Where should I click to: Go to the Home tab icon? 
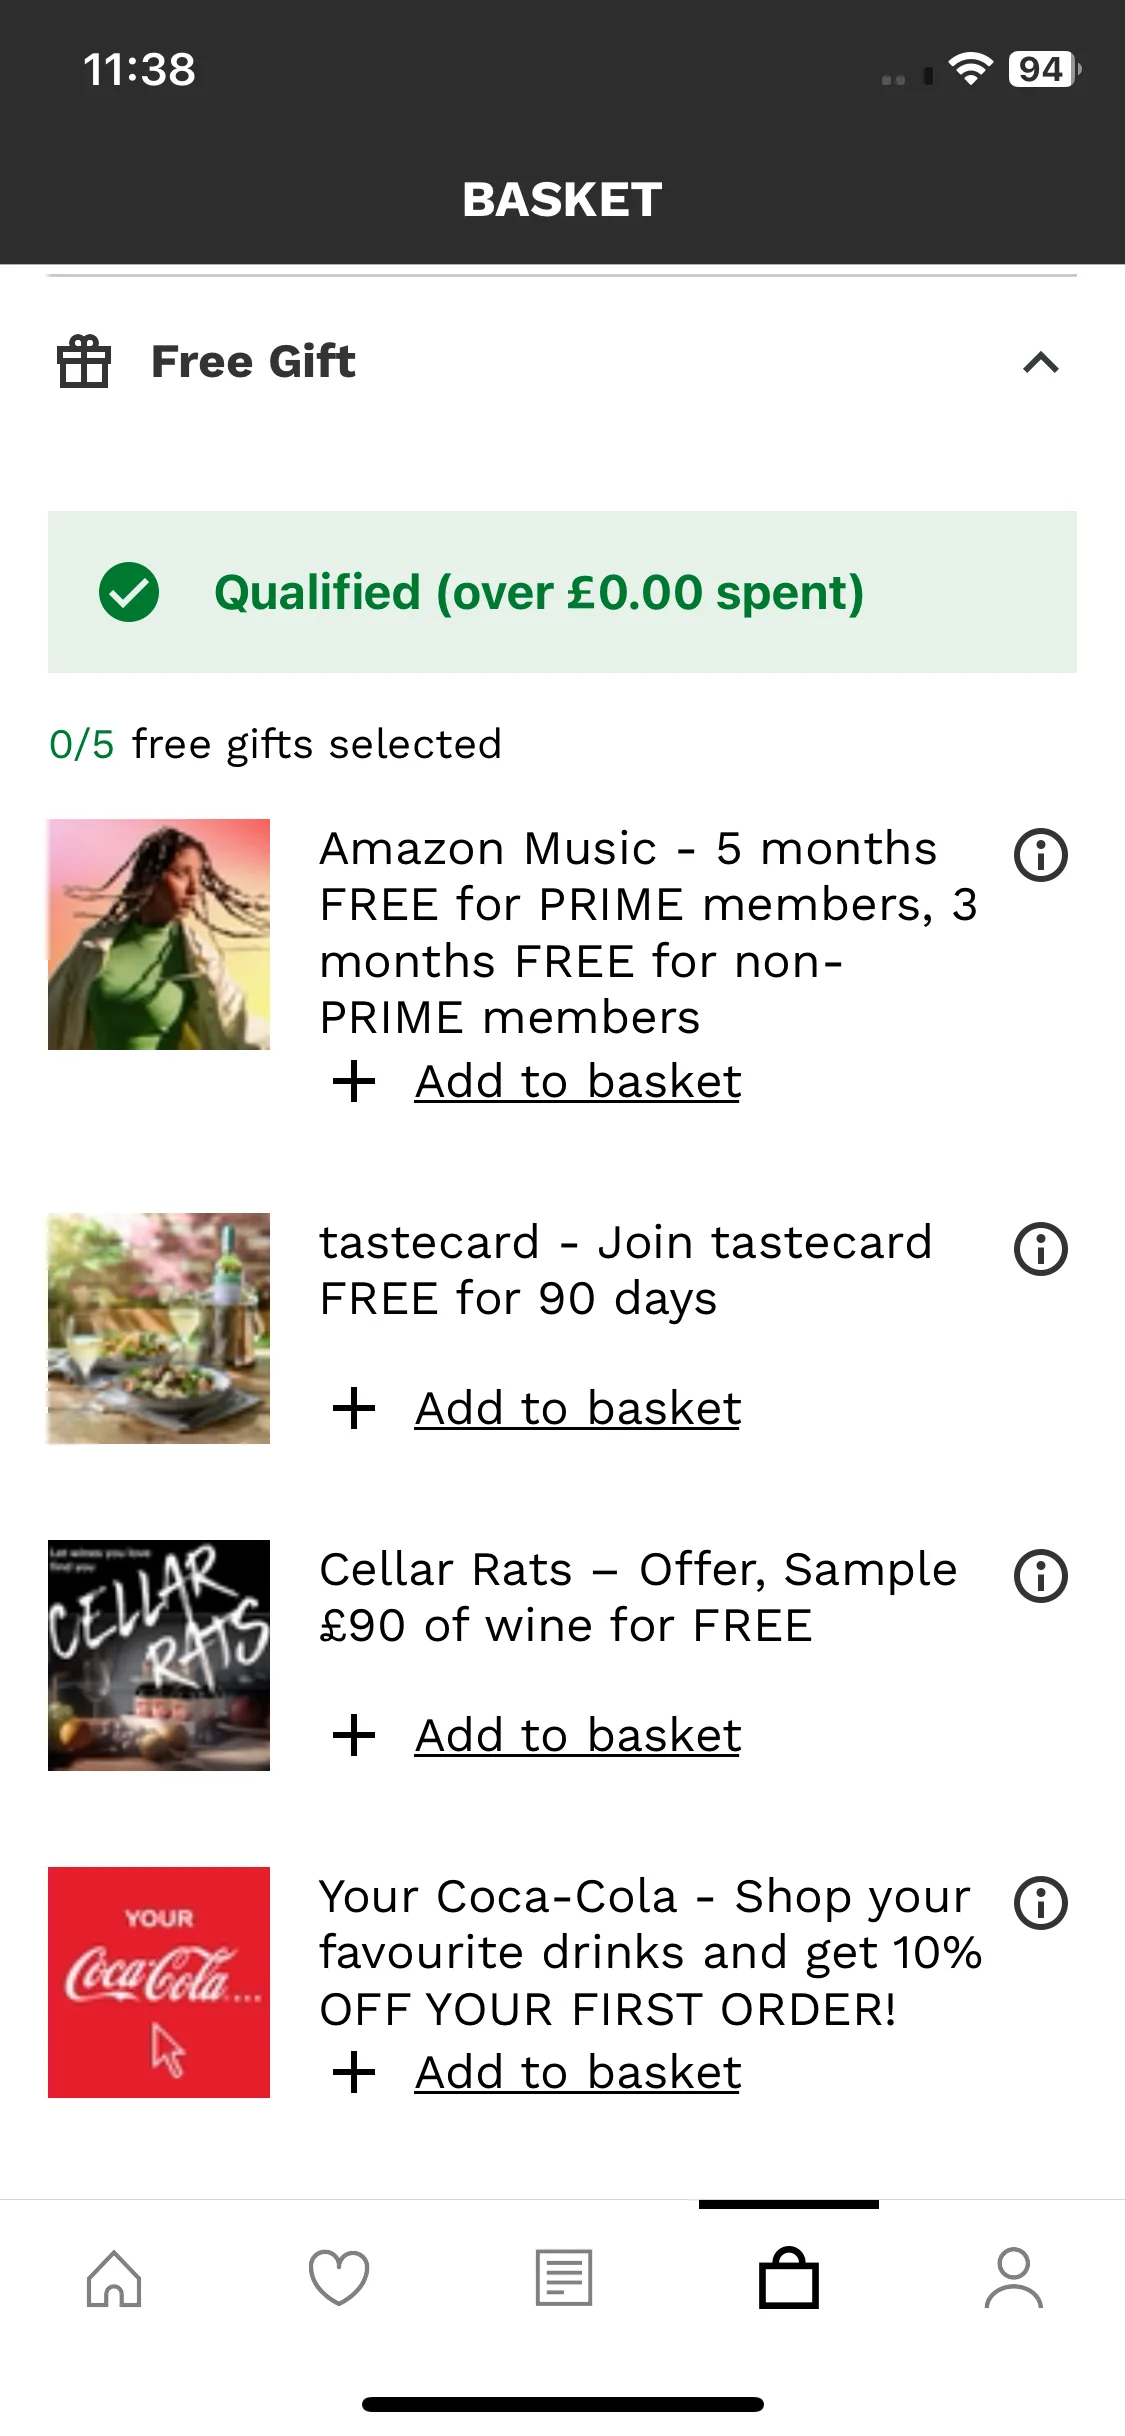pyautogui.click(x=114, y=2279)
